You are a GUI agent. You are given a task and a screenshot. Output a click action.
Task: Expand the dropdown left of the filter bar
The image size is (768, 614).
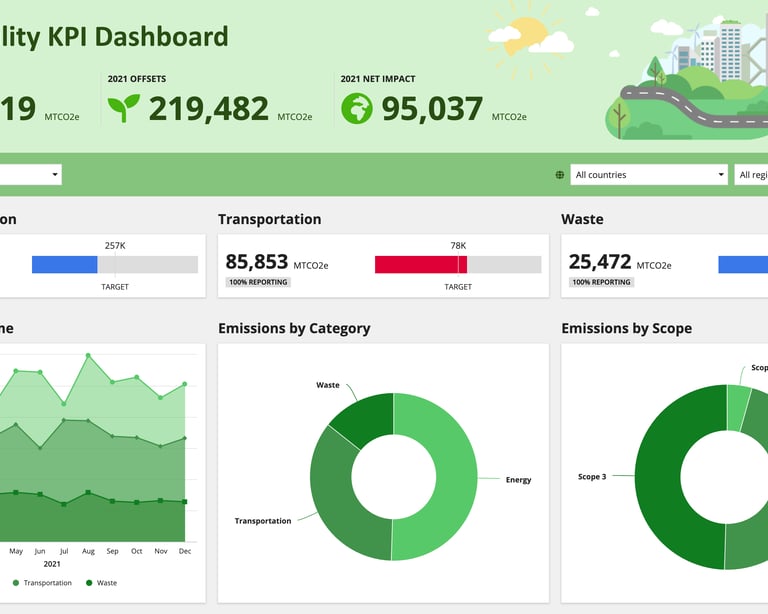coord(30,175)
